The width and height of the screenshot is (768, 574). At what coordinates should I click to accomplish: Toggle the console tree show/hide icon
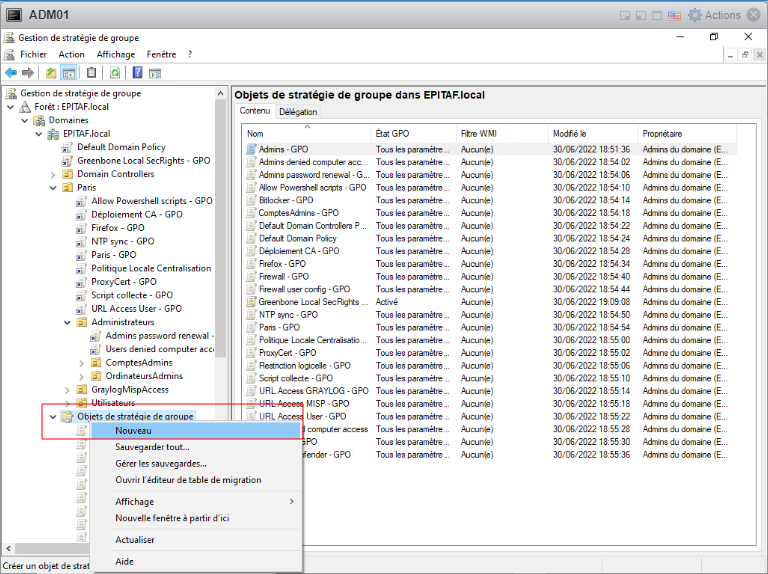pos(69,73)
